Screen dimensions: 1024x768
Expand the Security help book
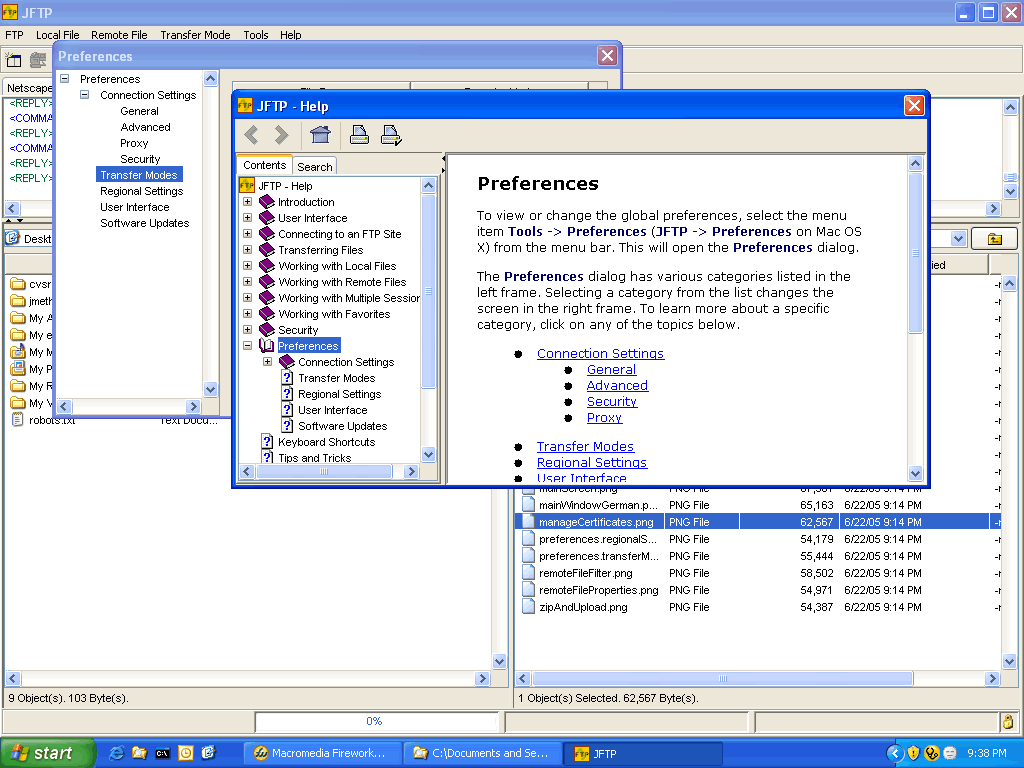[x=248, y=330]
